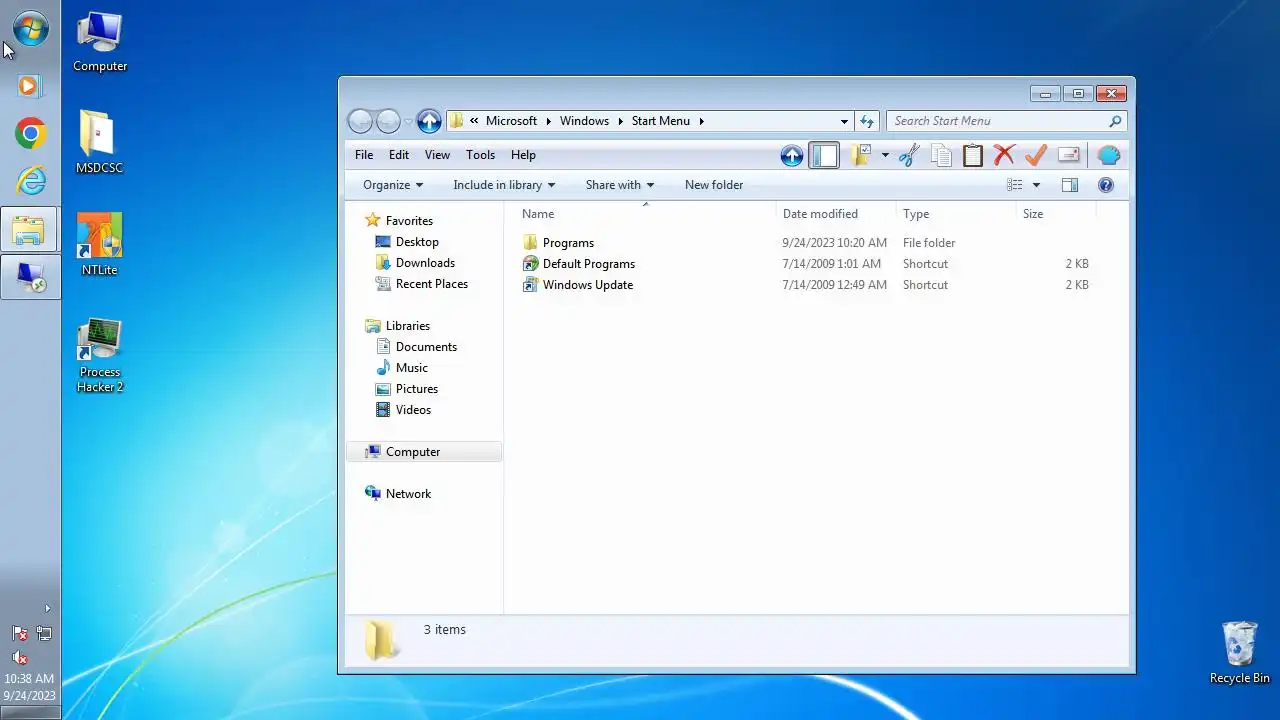Click the Forward navigation arrow

[x=388, y=121]
